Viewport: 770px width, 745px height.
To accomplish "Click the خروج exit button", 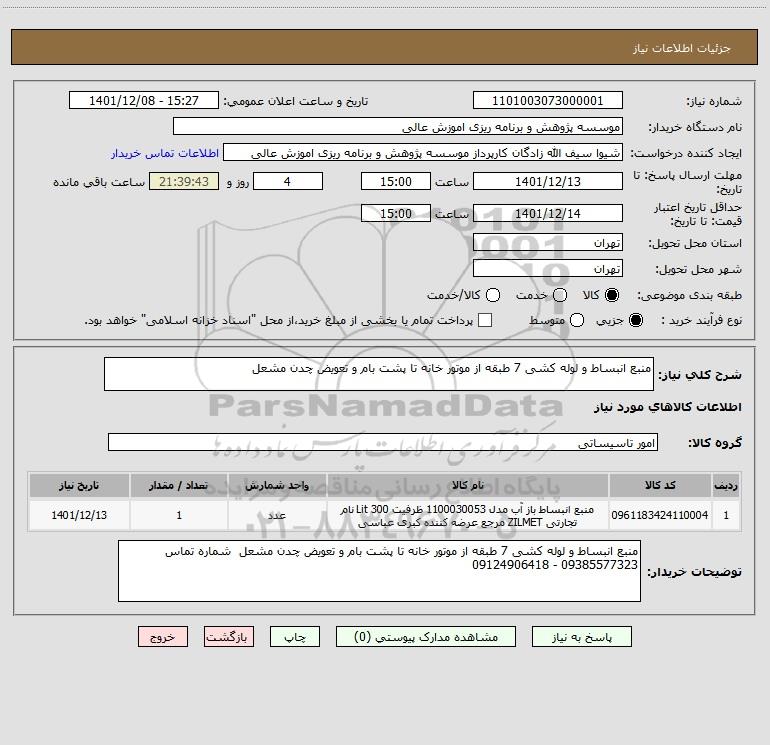I will tap(163, 637).
